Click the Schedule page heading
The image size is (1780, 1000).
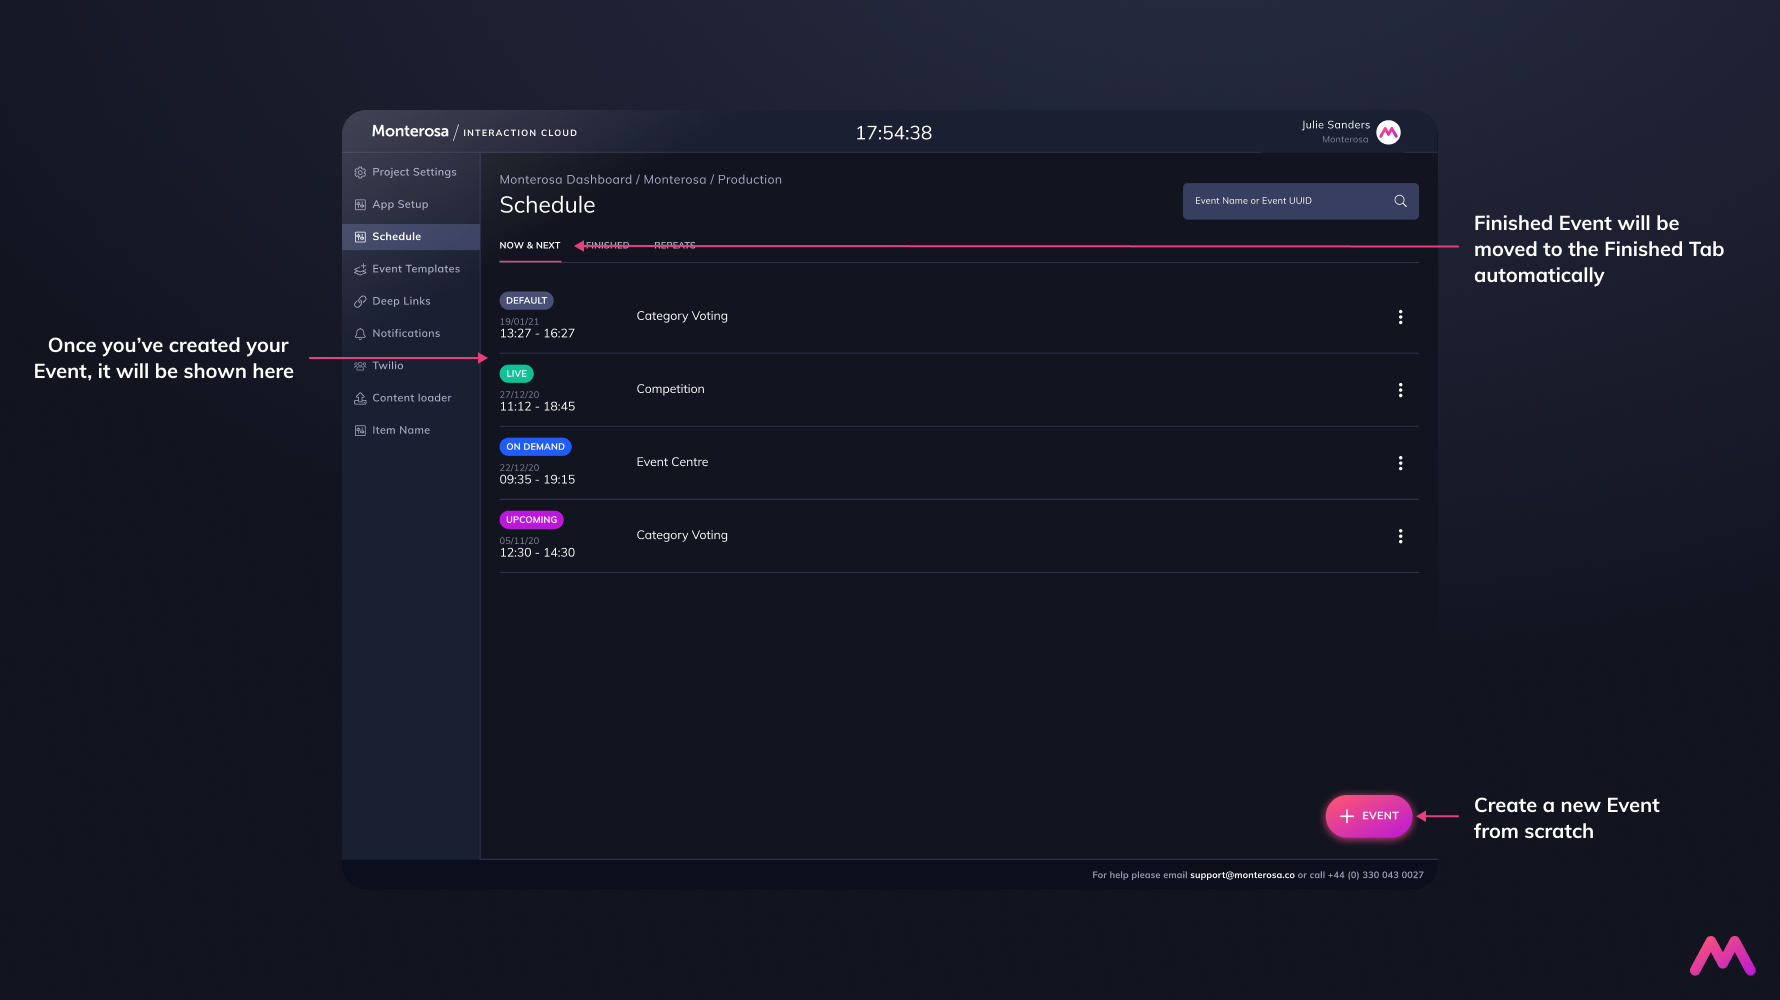547,206
